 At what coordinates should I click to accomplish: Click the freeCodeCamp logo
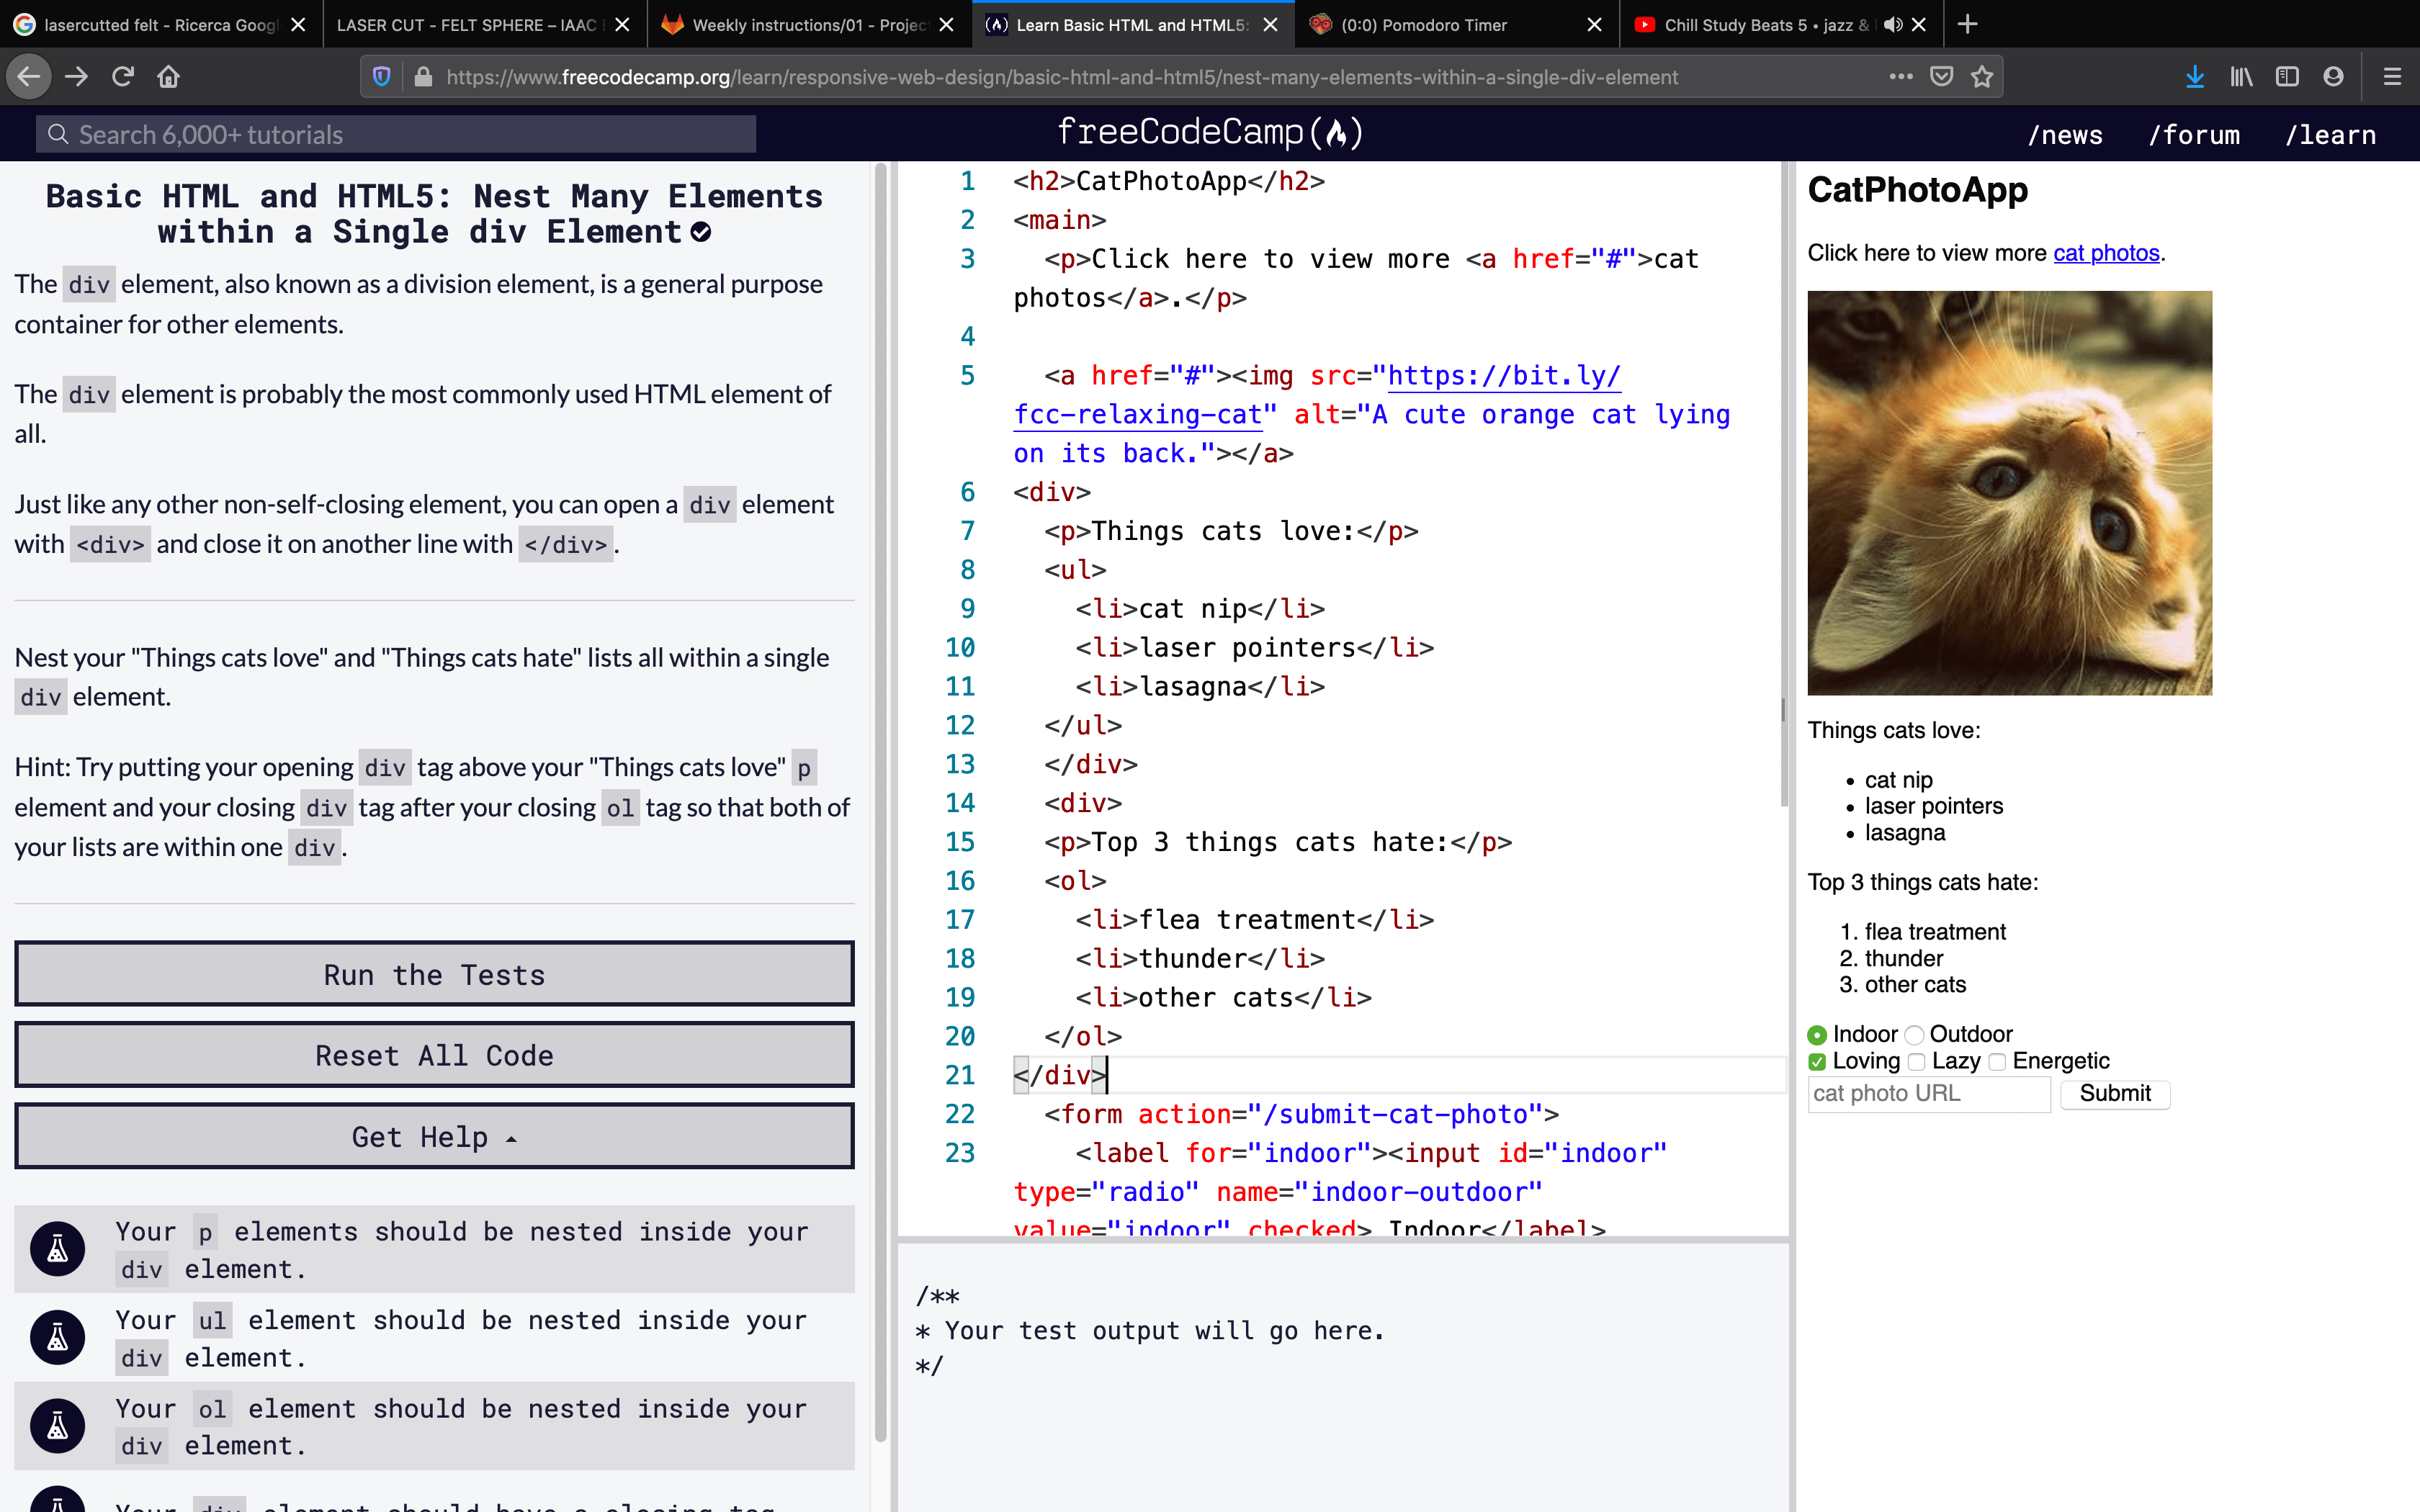coord(1210,132)
